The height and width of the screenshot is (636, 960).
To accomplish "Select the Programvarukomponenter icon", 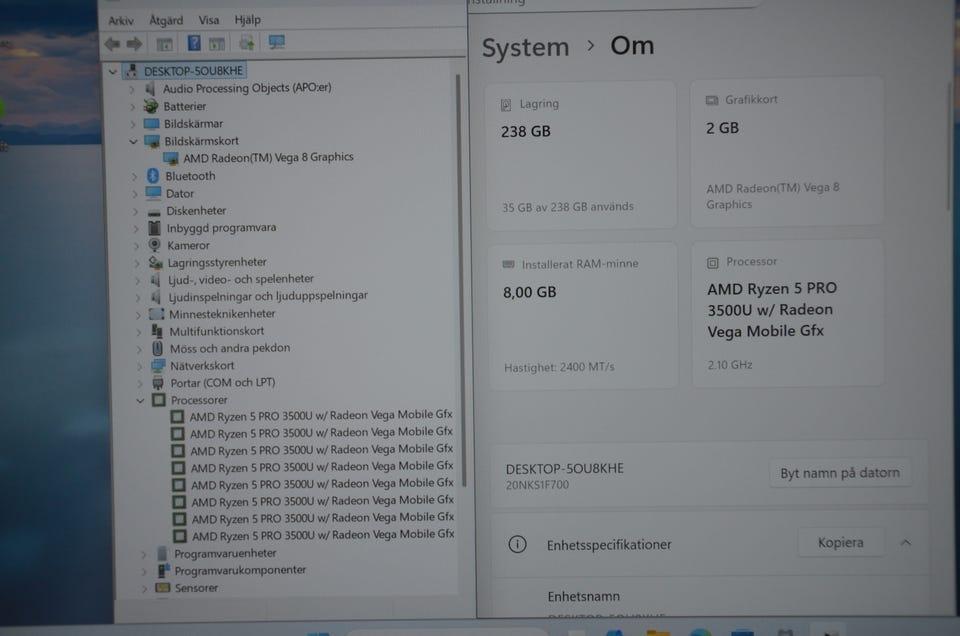I will [163, 571].
